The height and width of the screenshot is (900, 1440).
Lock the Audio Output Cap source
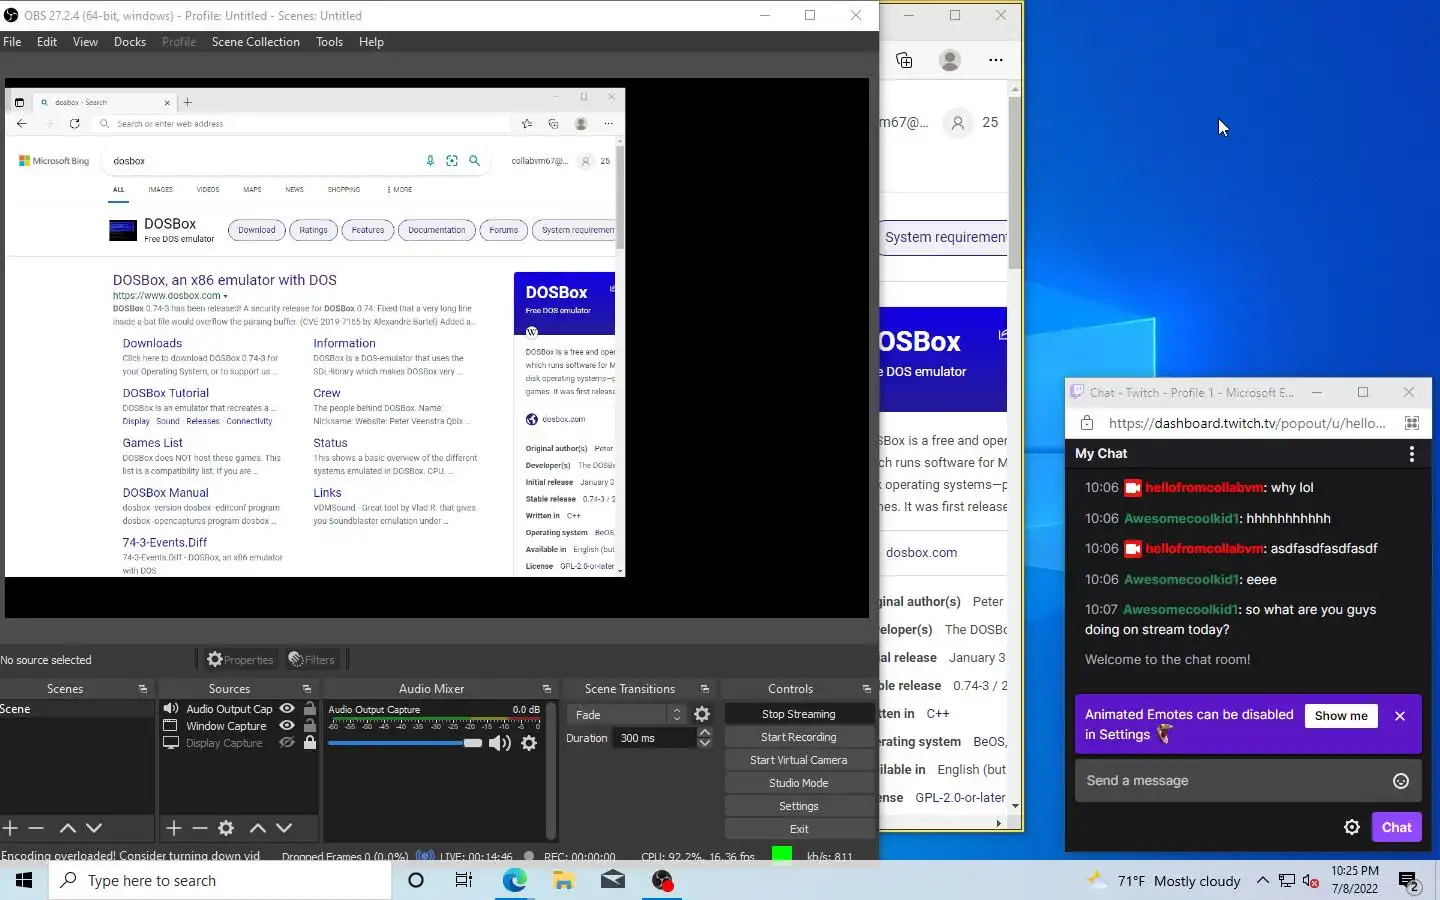pos(310,709)
